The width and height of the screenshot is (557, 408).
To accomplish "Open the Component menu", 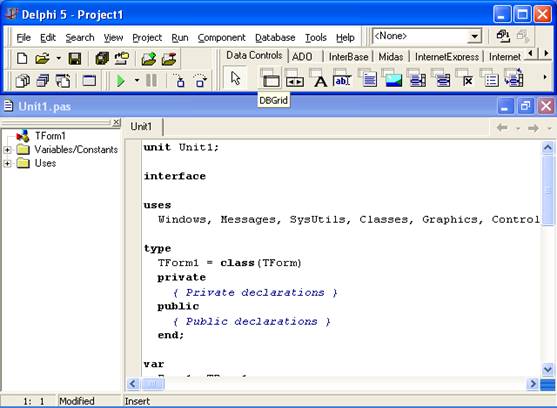I will tap(221, 38).
